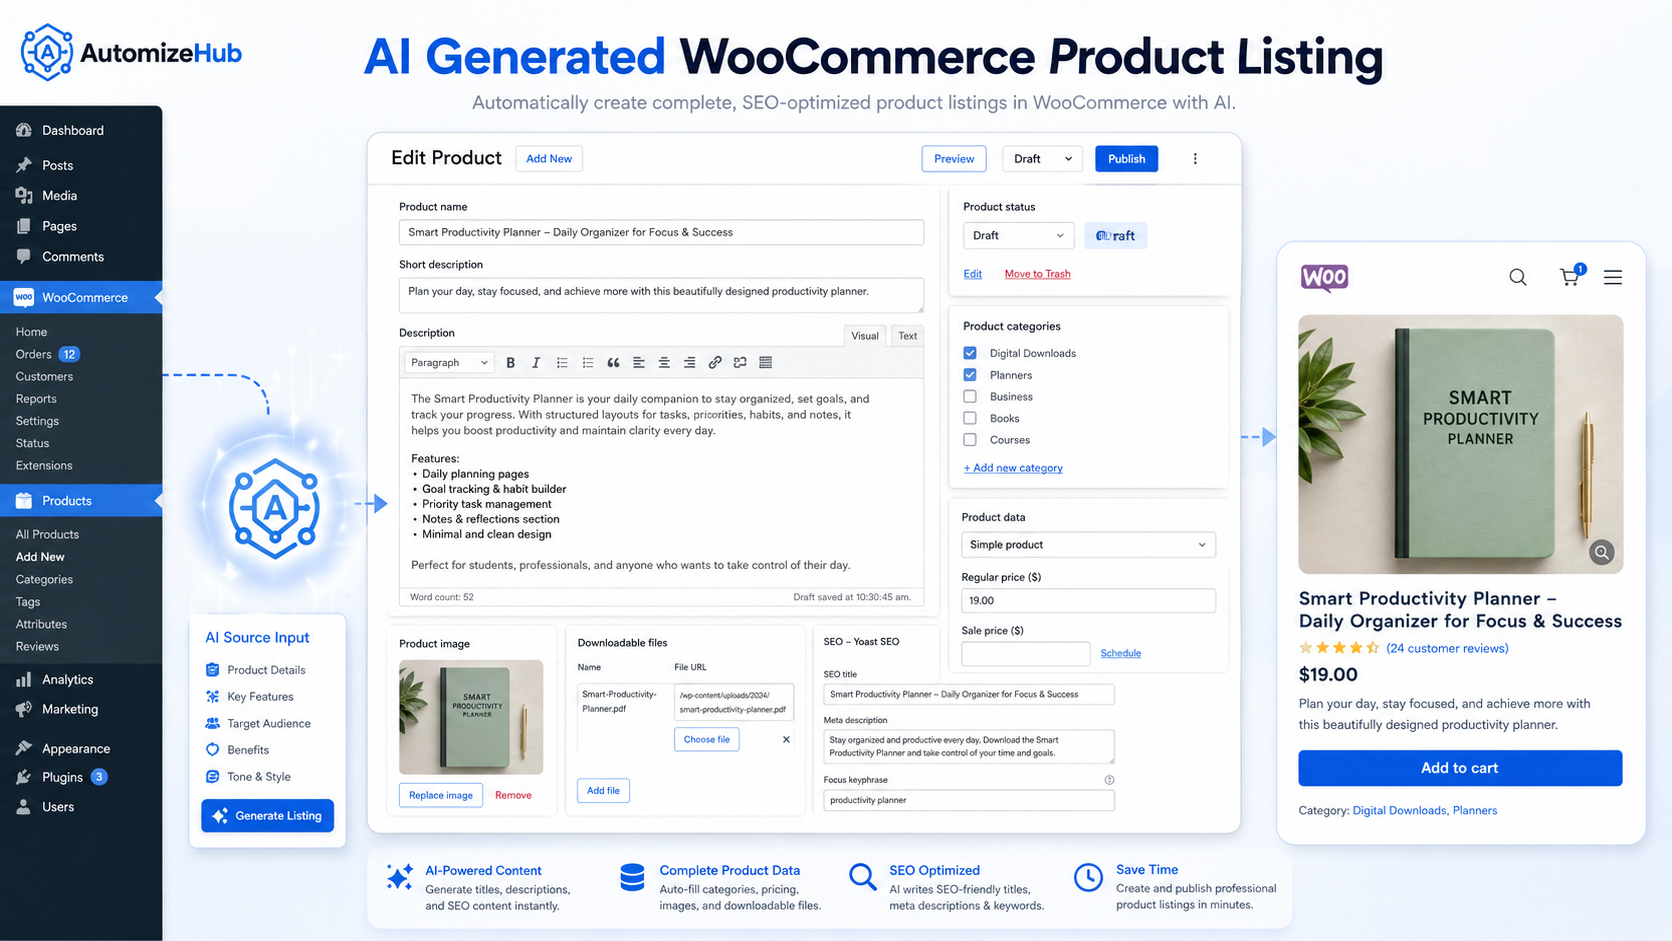Click the search icon in the Woo storefront preview
Viewport: 1672px width, 941px height.
(1518, 277)
